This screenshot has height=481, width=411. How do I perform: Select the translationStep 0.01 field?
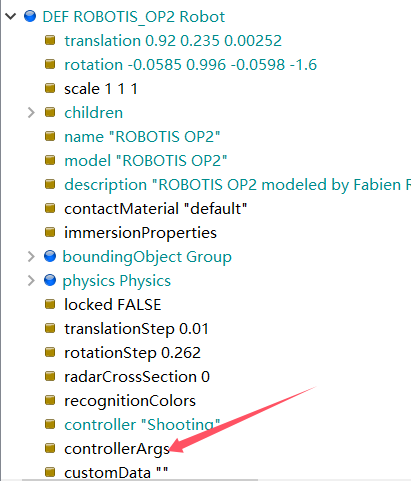(x=136, y=329)
